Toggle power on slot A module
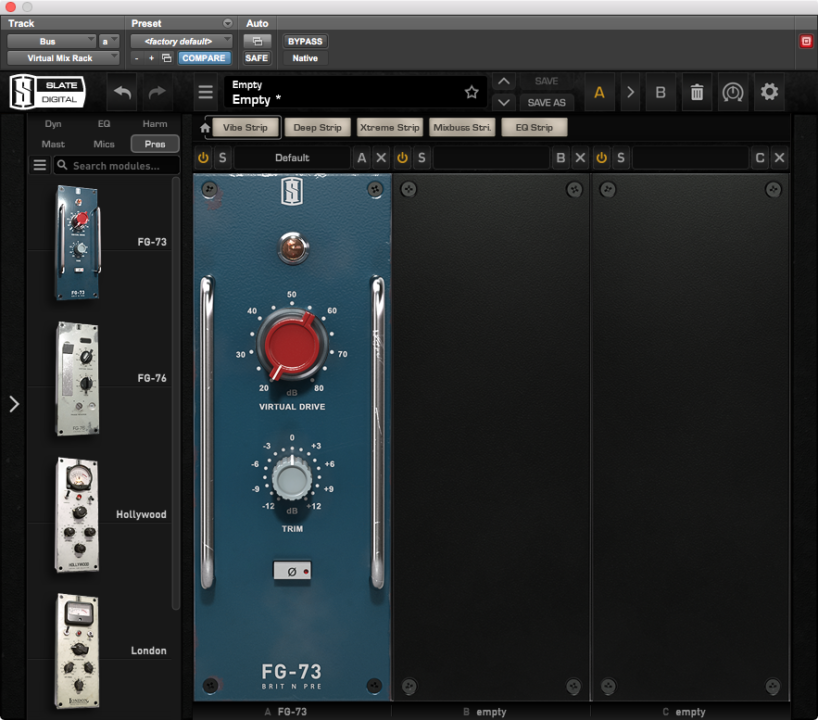 203,158
